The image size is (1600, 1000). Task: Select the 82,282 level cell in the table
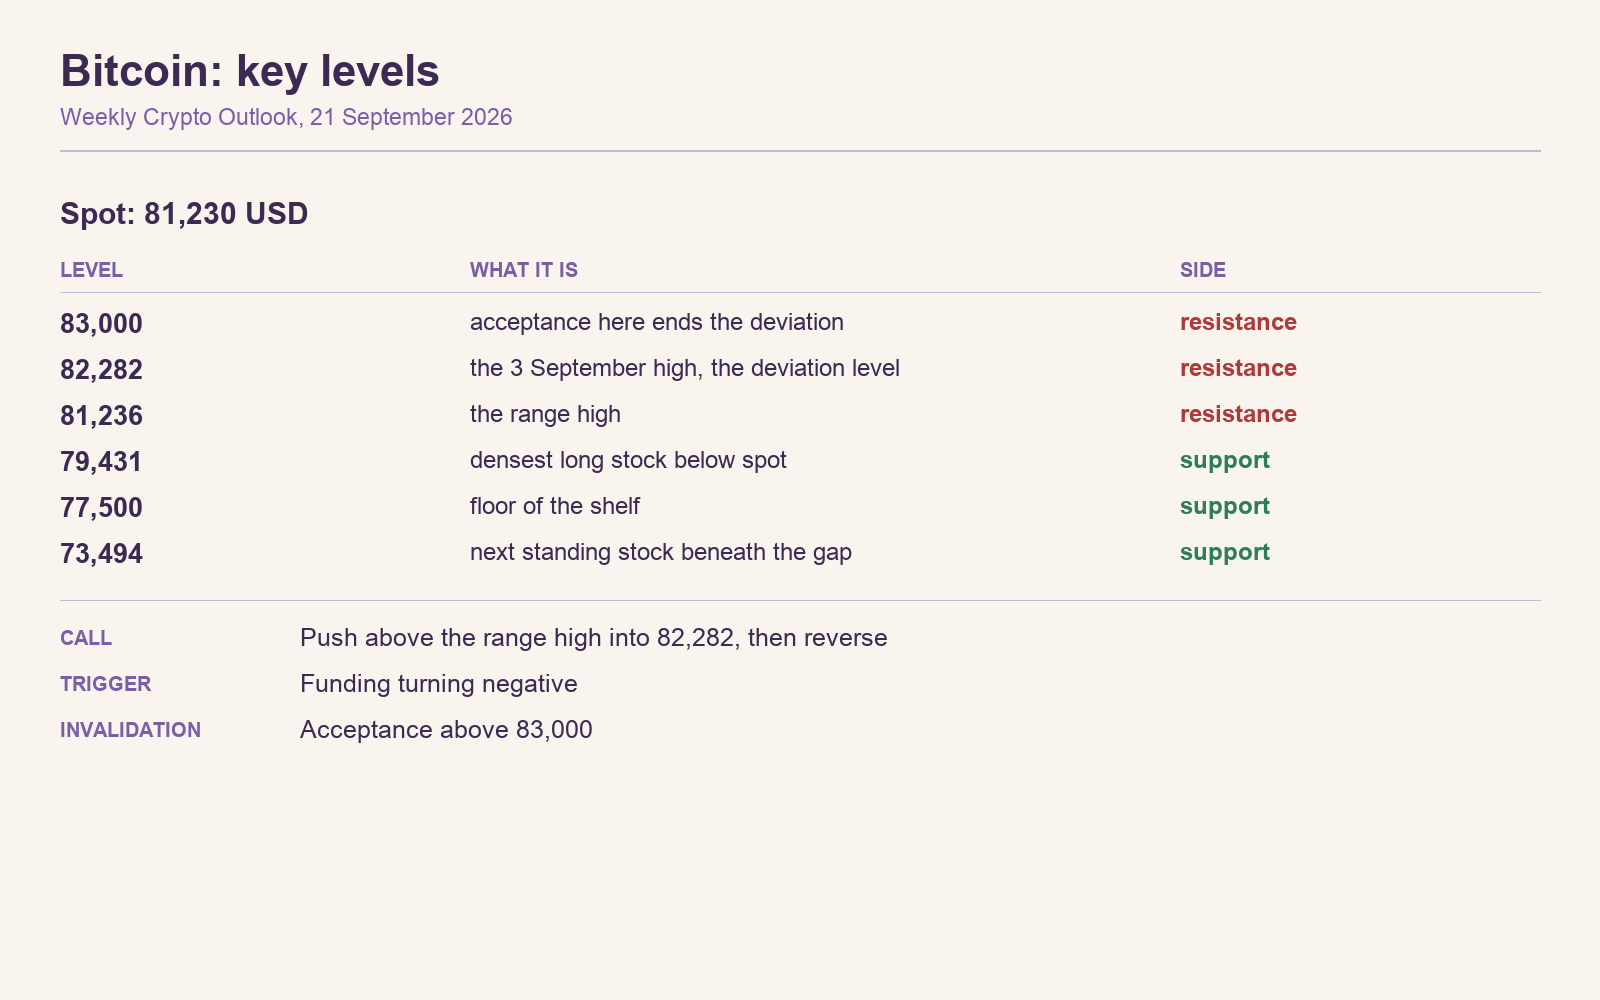[101, 370]
